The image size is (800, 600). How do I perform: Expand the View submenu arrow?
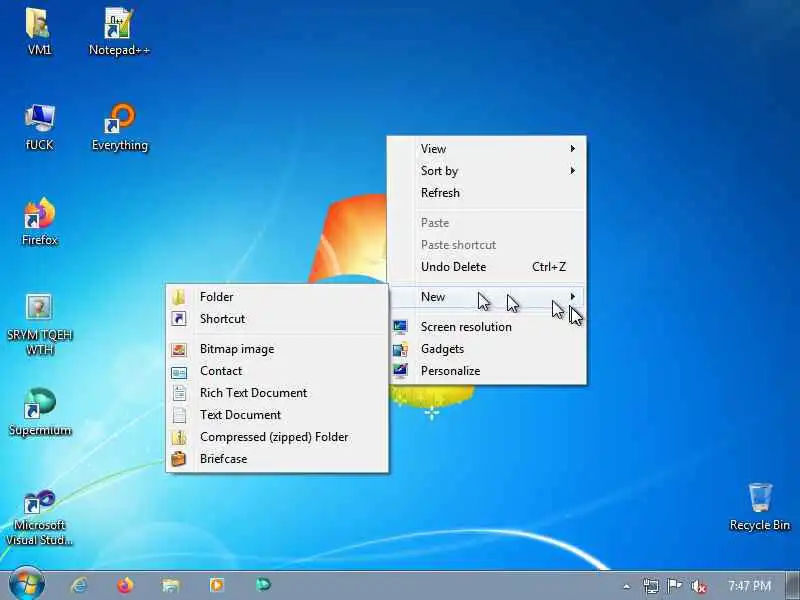click(x=572, y=148)
